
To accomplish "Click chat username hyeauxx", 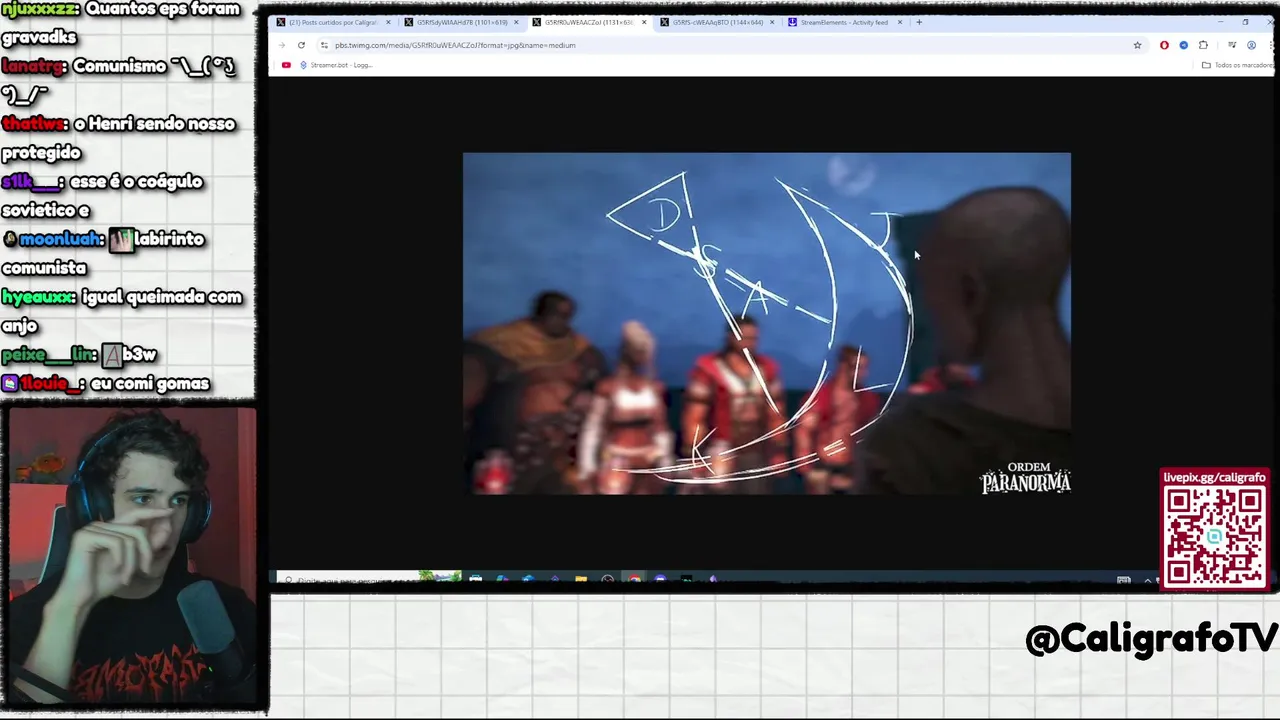I will click(x=39, y=297).
